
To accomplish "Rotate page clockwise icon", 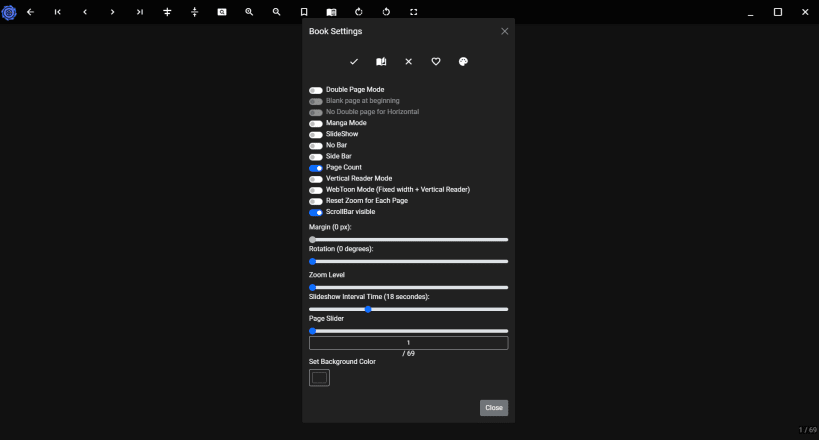I will [x=359, y=12].
